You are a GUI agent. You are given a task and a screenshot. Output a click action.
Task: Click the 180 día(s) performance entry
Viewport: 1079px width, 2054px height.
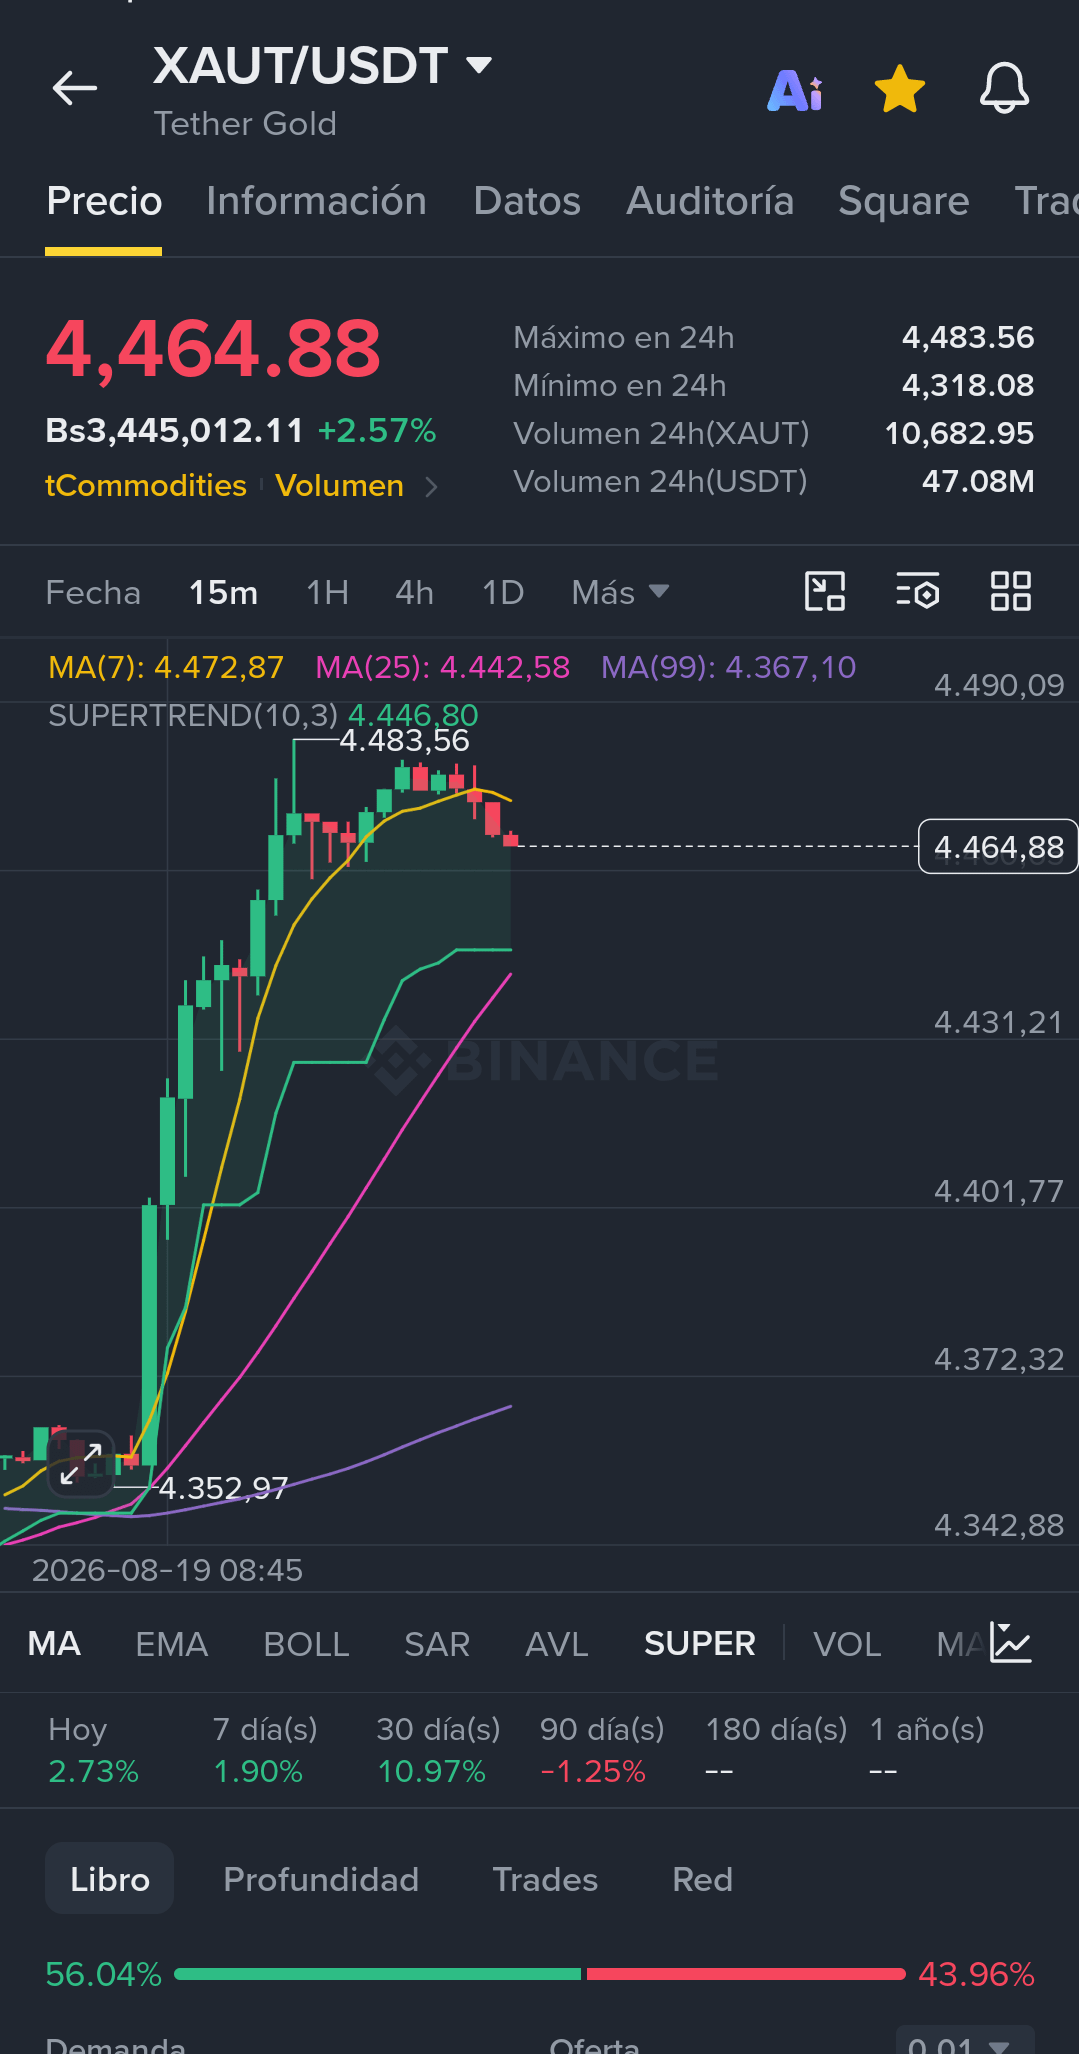(x=776, y=1751)
